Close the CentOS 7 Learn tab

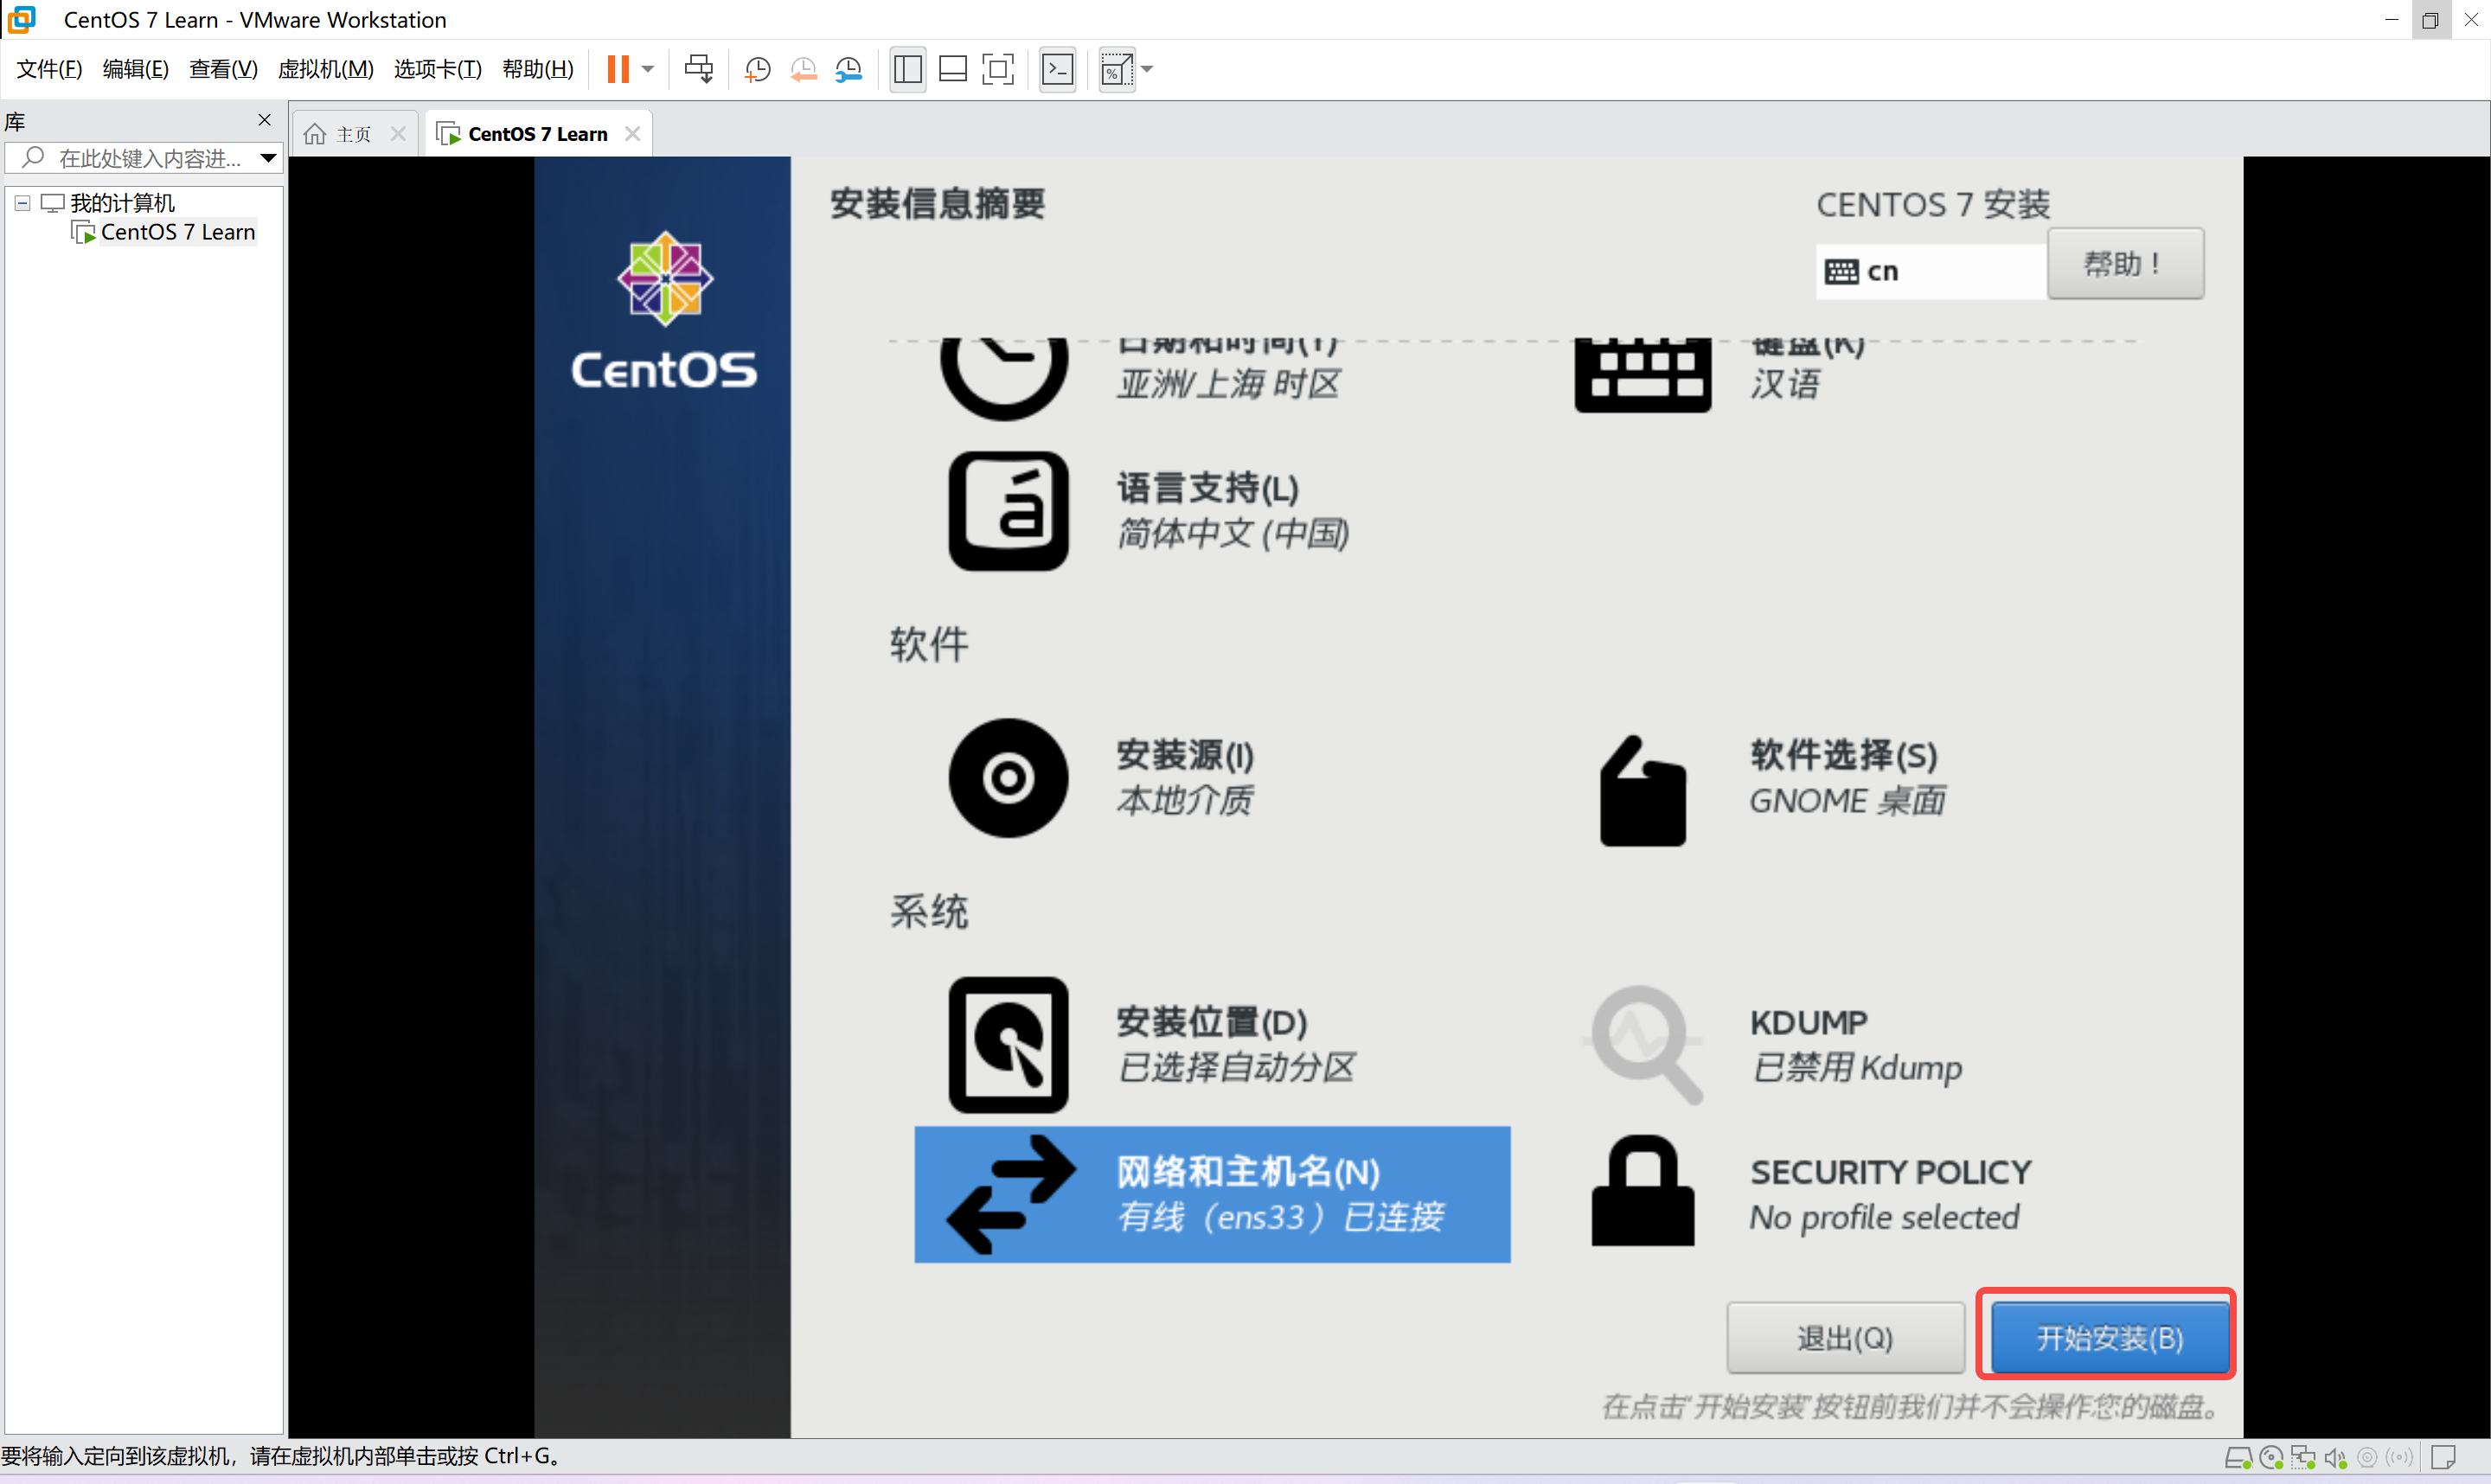pyautogui.click(x=632, y=134)
